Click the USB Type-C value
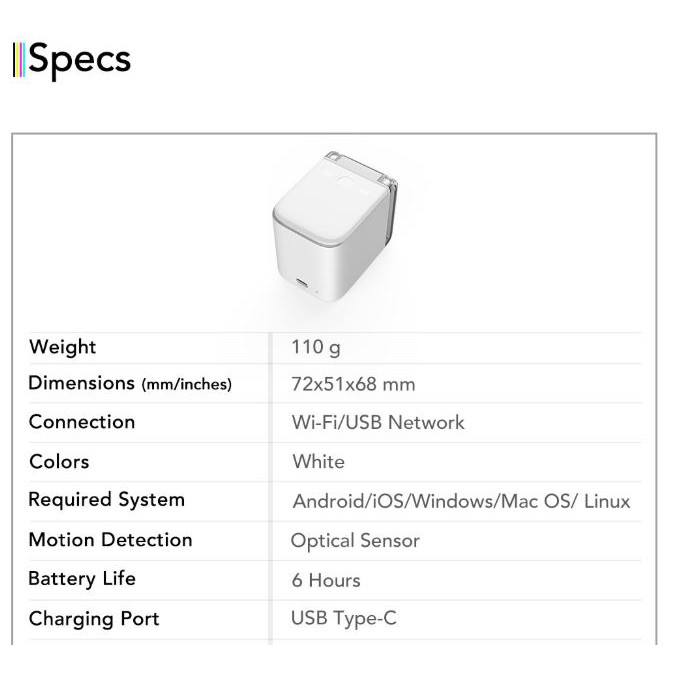Image resolution: width=681 pixels, height=681 pixels. pyautogui.click(x=343, y=619)
